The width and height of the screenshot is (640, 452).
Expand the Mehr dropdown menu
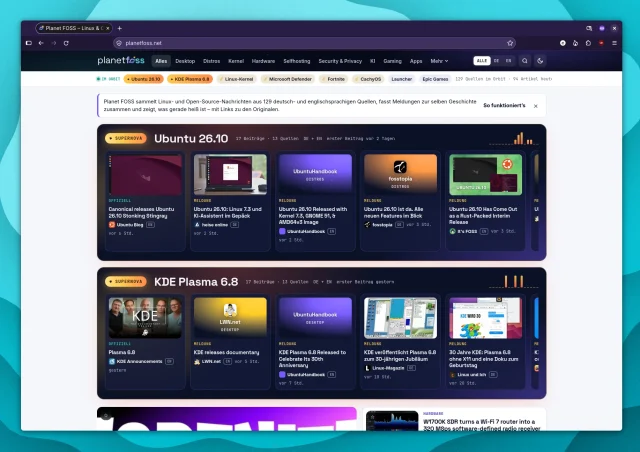click(439, 61)
